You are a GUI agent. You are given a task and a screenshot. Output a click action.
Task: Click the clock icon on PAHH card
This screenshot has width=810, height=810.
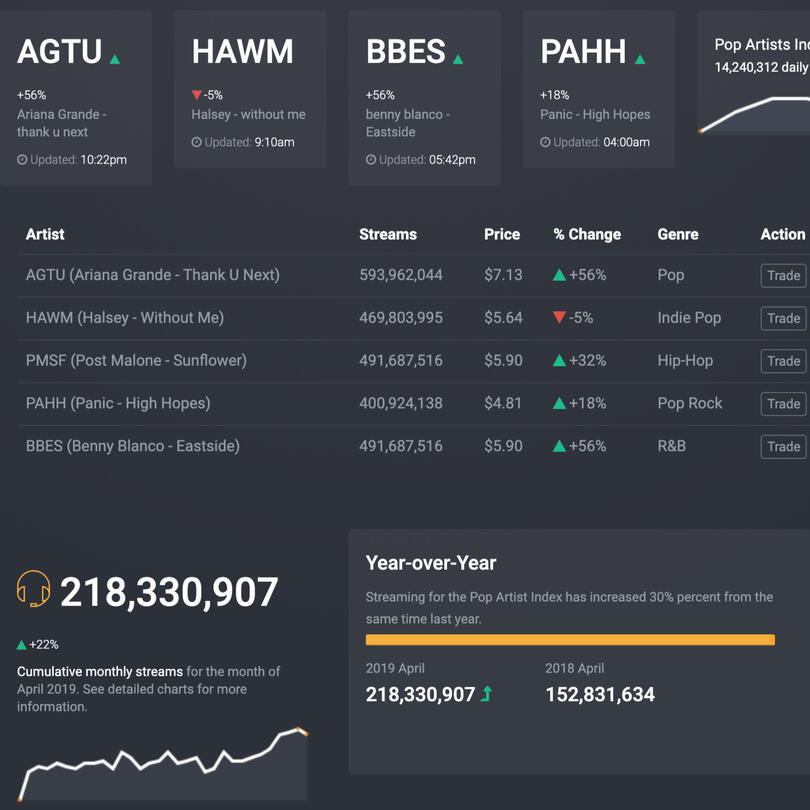(x=545, y=142)
